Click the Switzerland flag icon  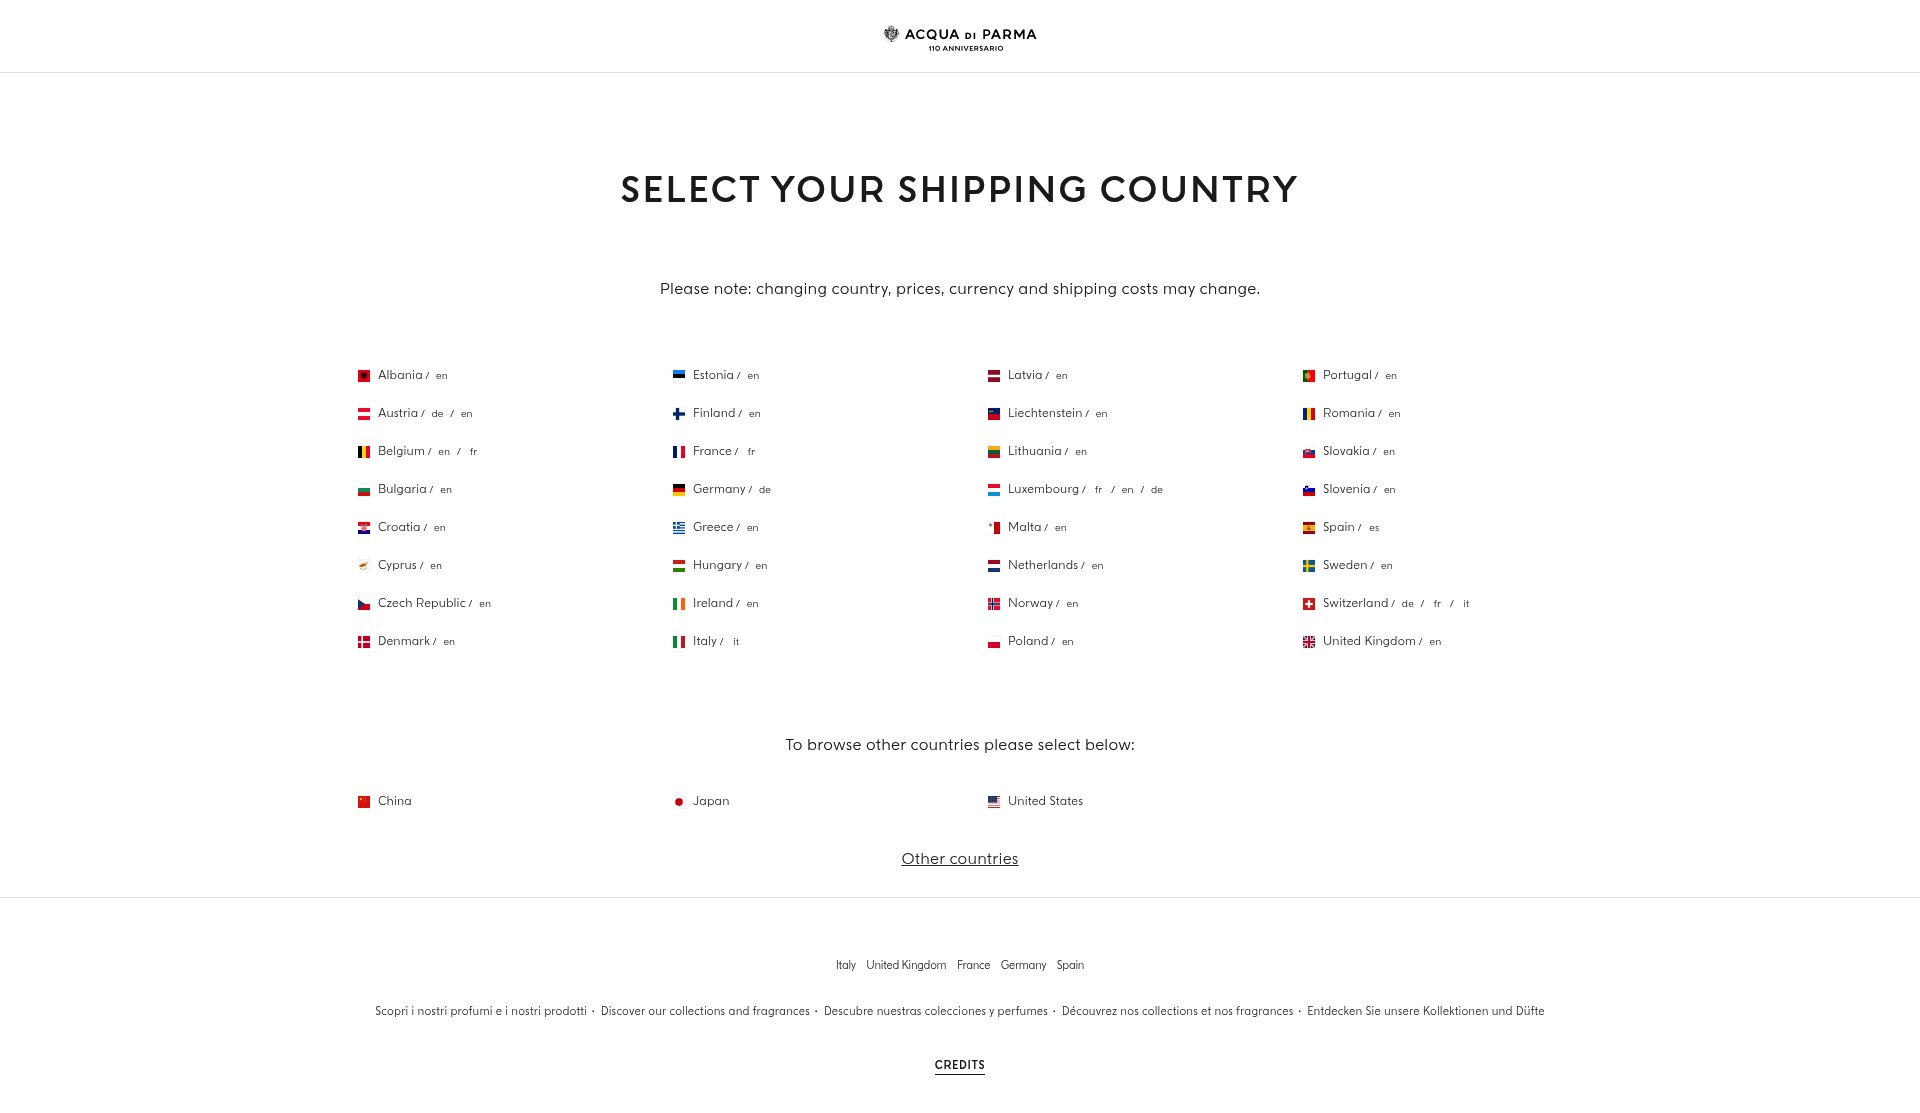(1309, 604)
